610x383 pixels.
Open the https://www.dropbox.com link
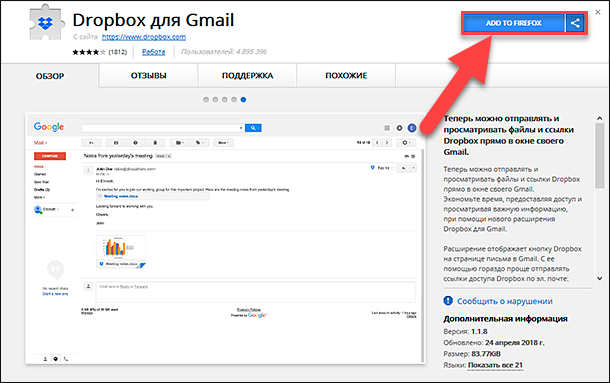[x=144, y=37]
